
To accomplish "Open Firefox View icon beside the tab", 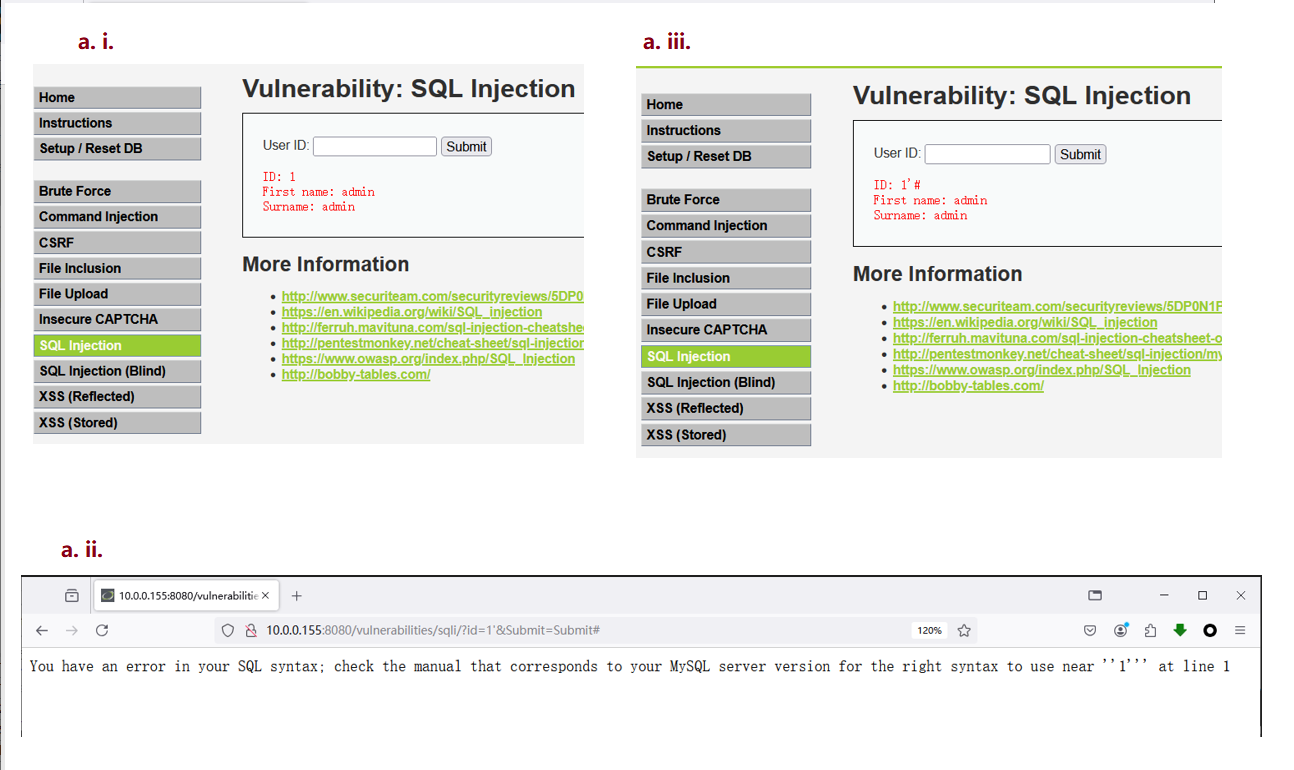I will coord(72,595).
